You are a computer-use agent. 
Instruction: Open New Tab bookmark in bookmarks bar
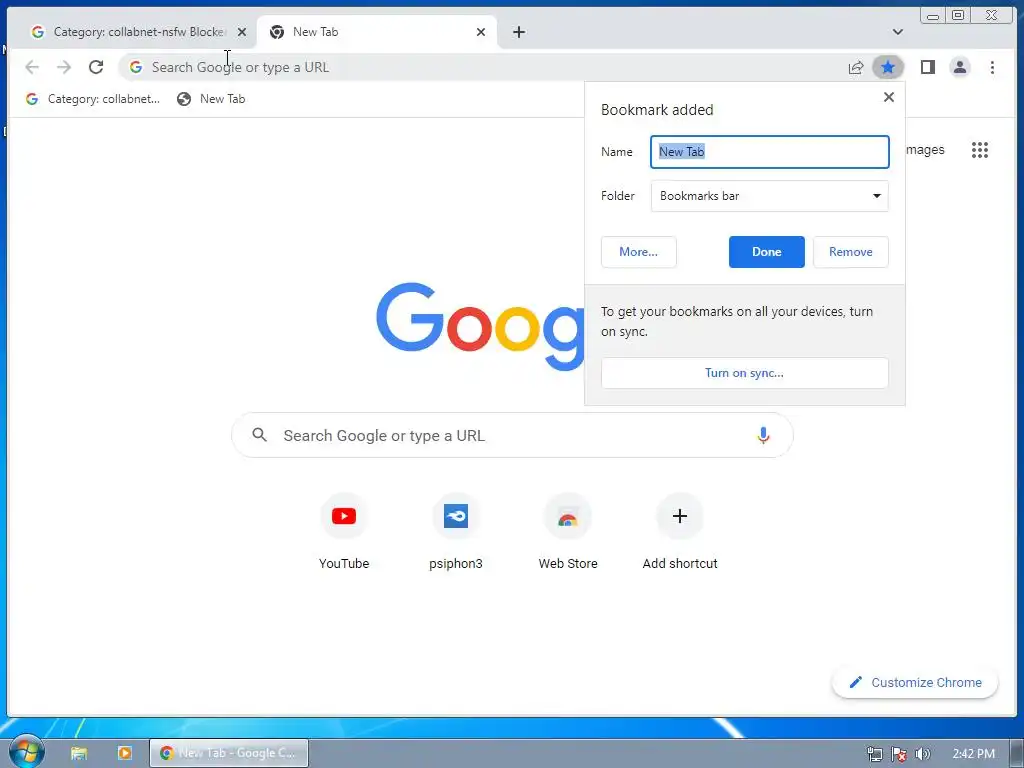tap(211, 99)
